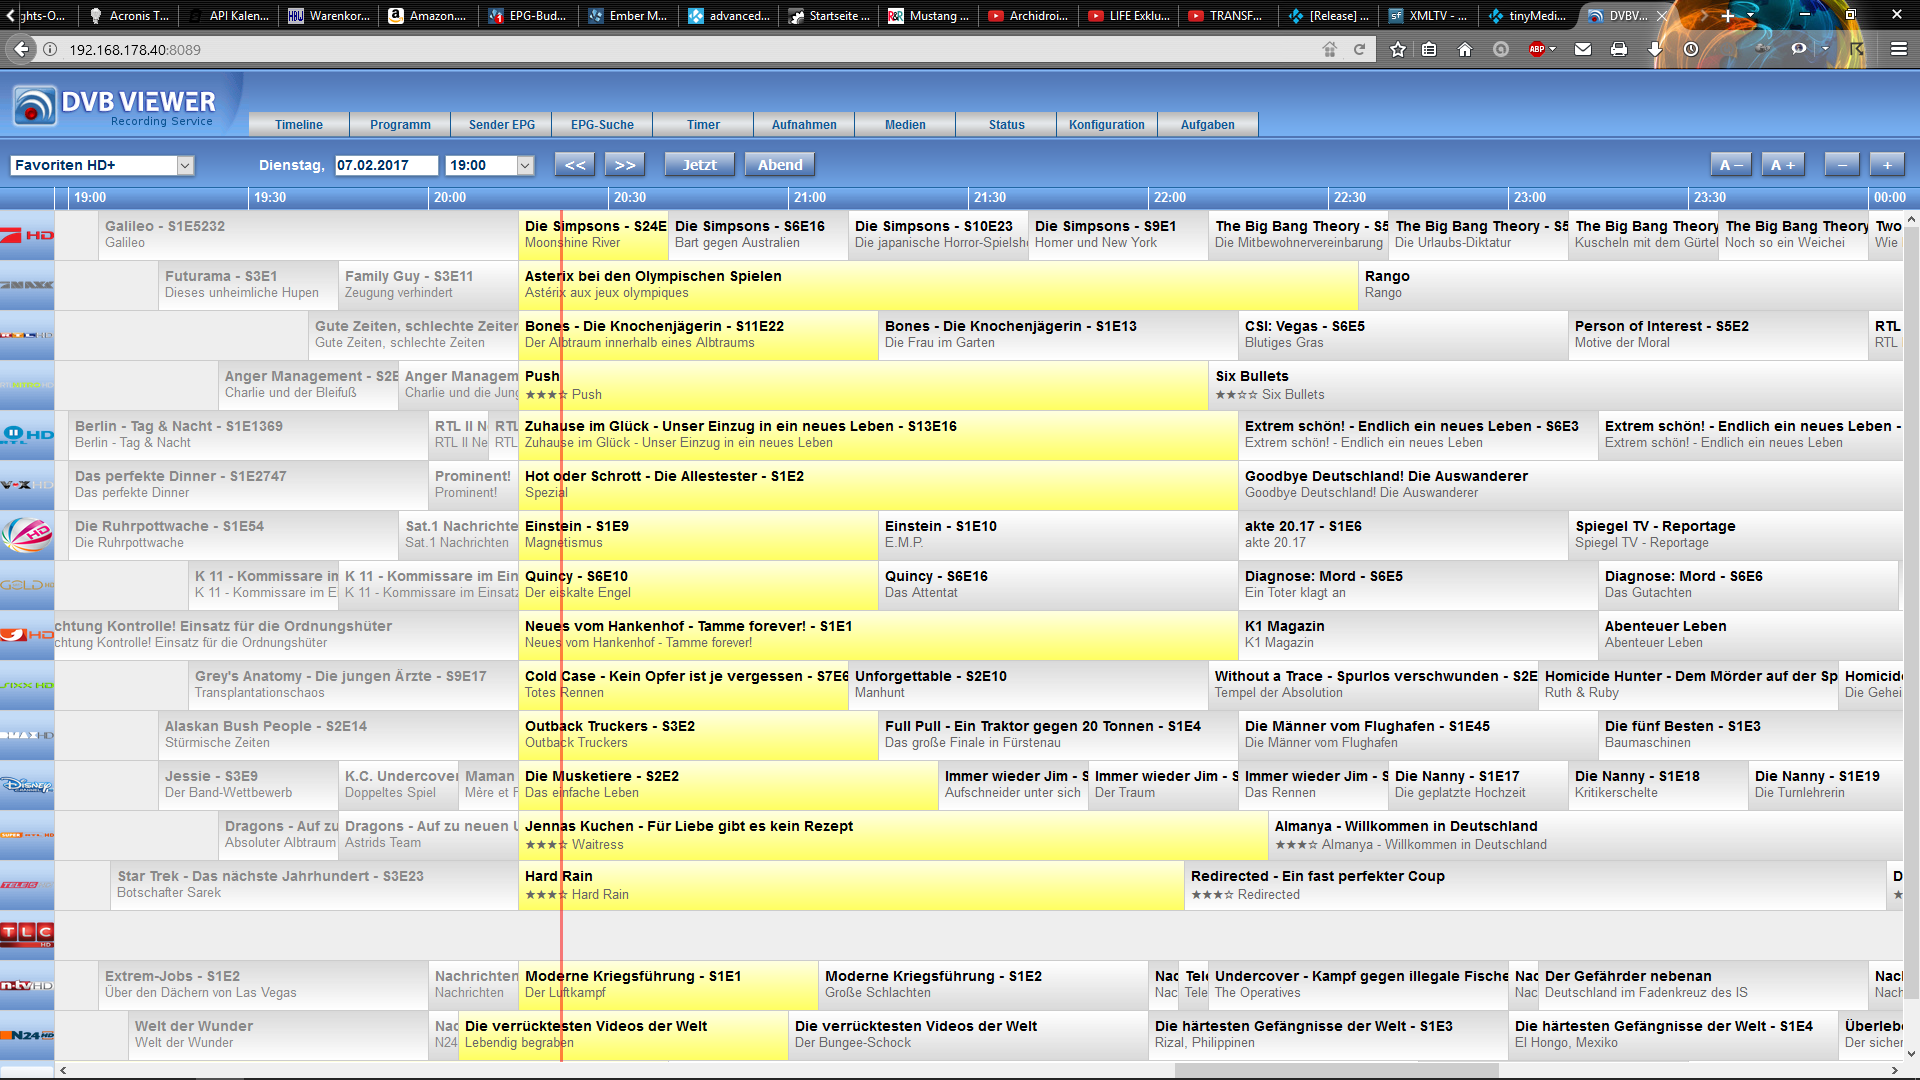1920x1080 pixels.
Task: Open the history clock toolbar icon
Action: 1691,49
